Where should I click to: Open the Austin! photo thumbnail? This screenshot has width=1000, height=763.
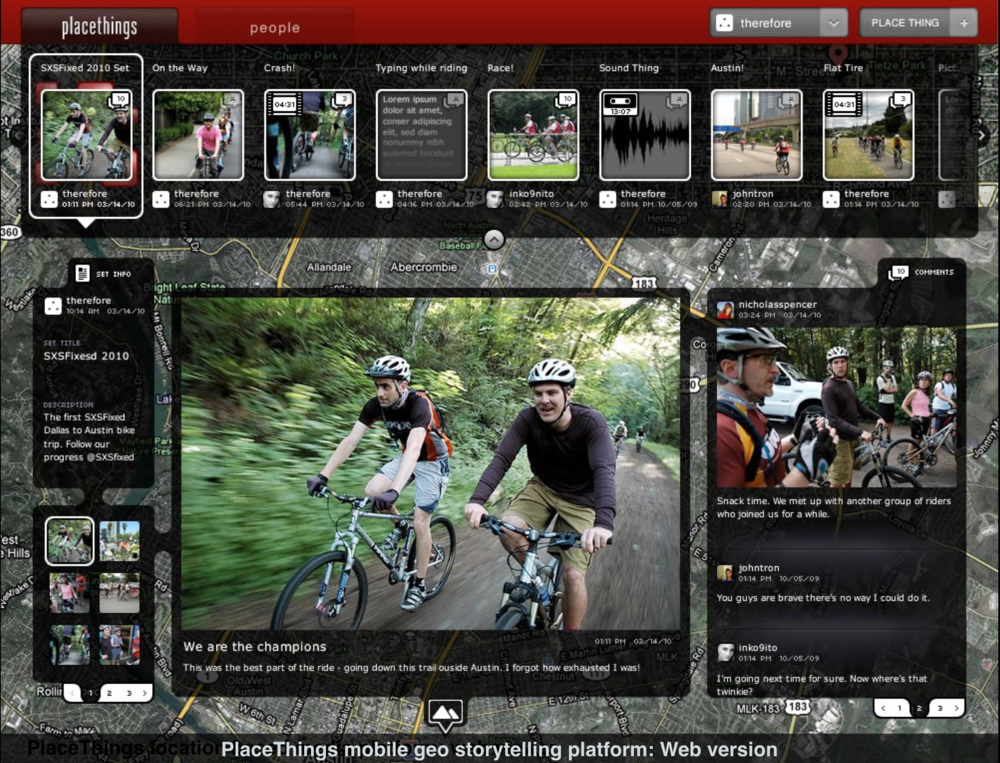(x=757, y=135)
